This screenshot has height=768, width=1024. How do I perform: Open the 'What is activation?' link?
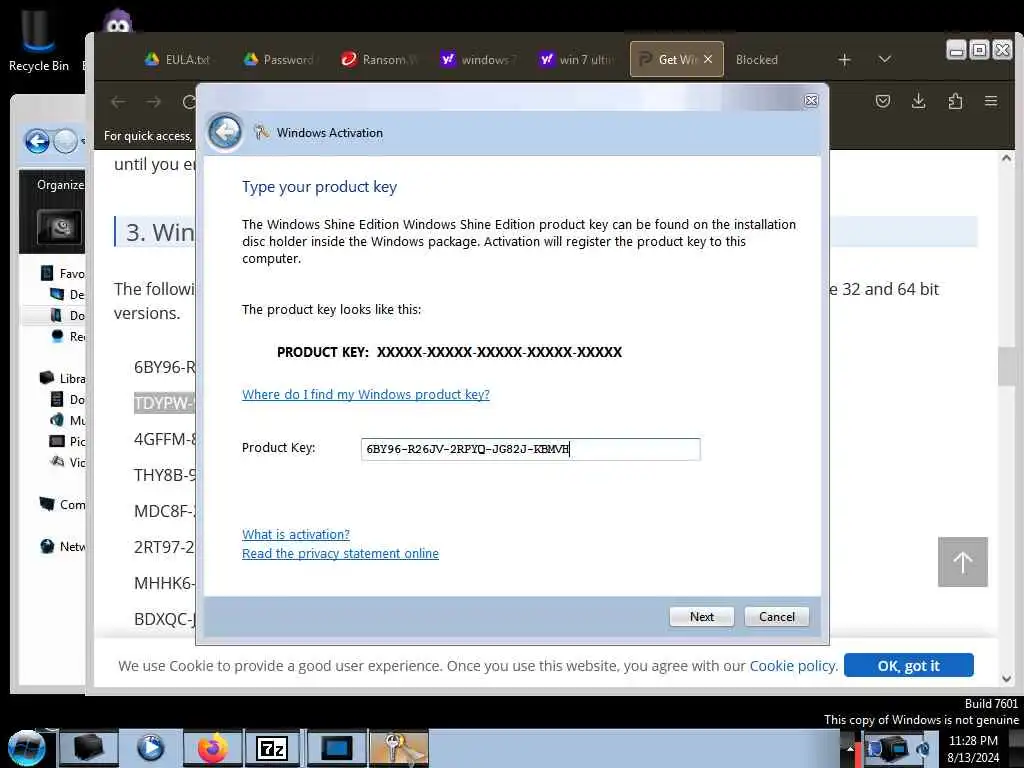tap(296, 534)
